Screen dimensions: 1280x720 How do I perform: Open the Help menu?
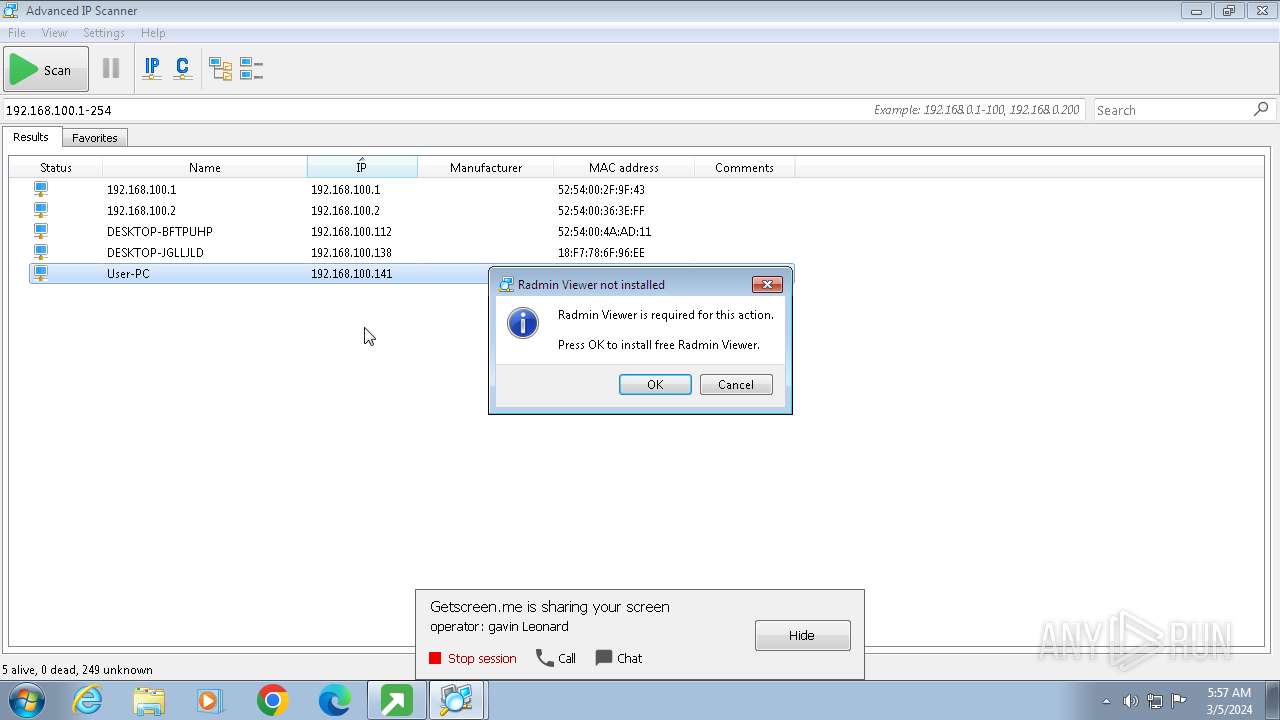pyautogui.click(x=153, y=33)
